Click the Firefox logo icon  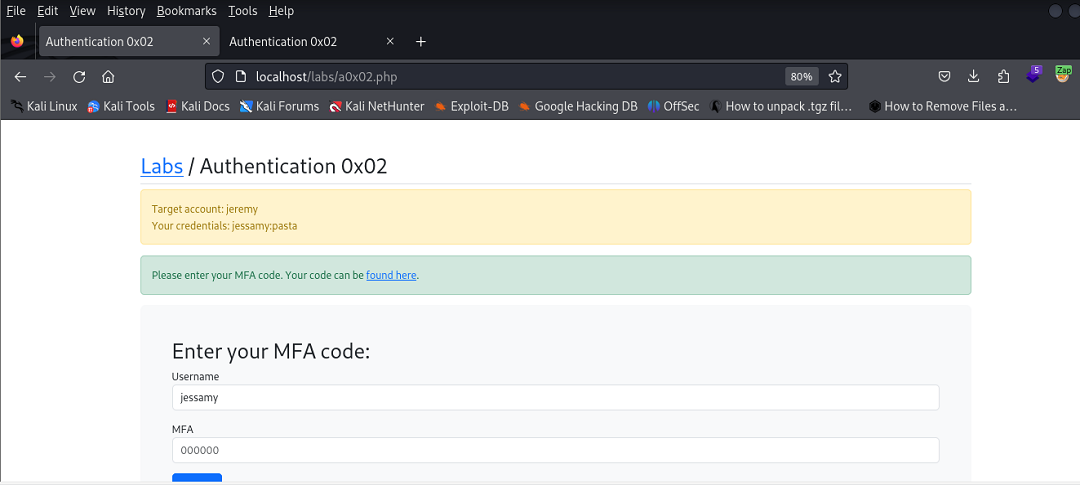[17, 41]
